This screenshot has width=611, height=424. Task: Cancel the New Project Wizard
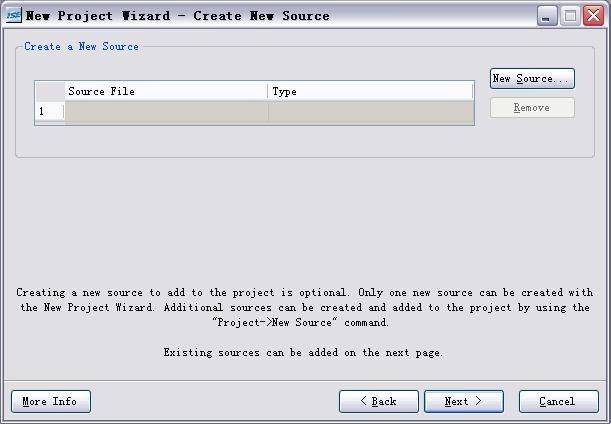pos(558,401)
